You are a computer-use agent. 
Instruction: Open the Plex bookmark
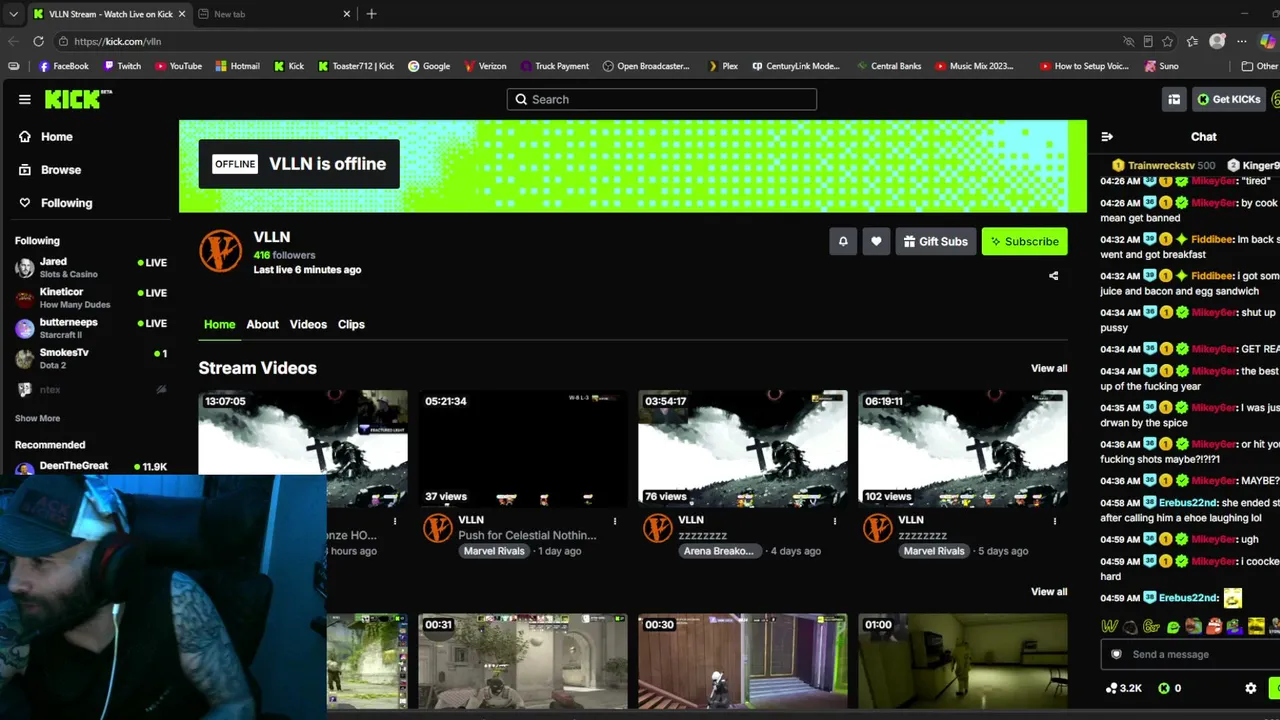[722, 66]
